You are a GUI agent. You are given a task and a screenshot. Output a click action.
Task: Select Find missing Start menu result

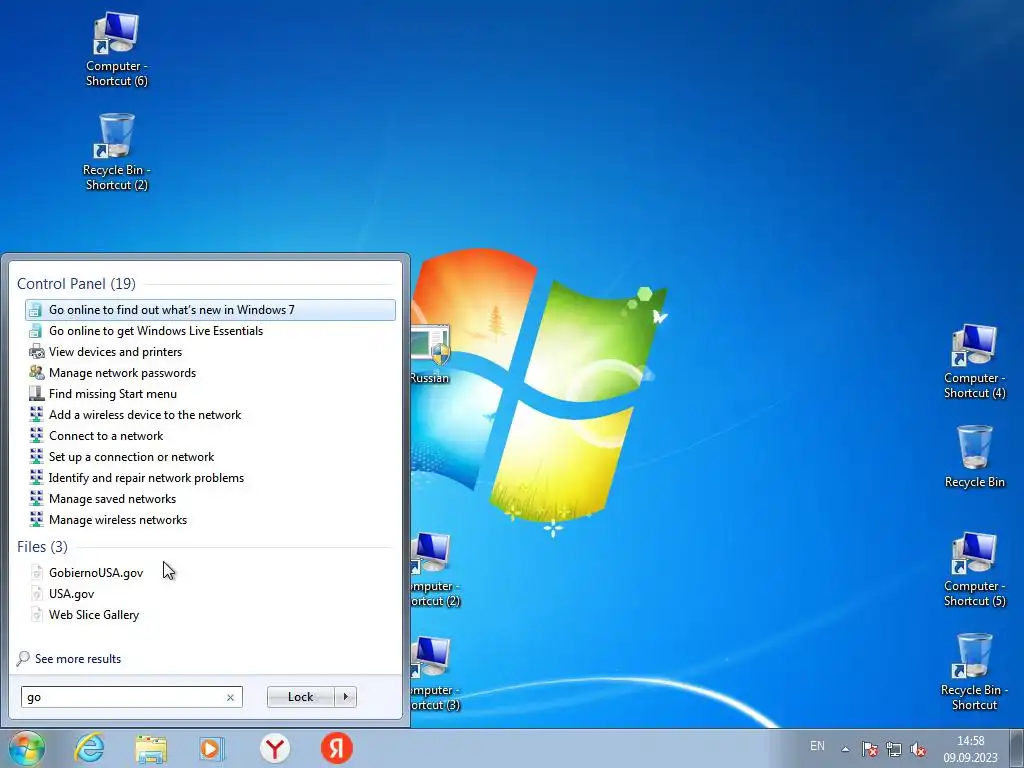pyautogui.click(x=210, y=394)
